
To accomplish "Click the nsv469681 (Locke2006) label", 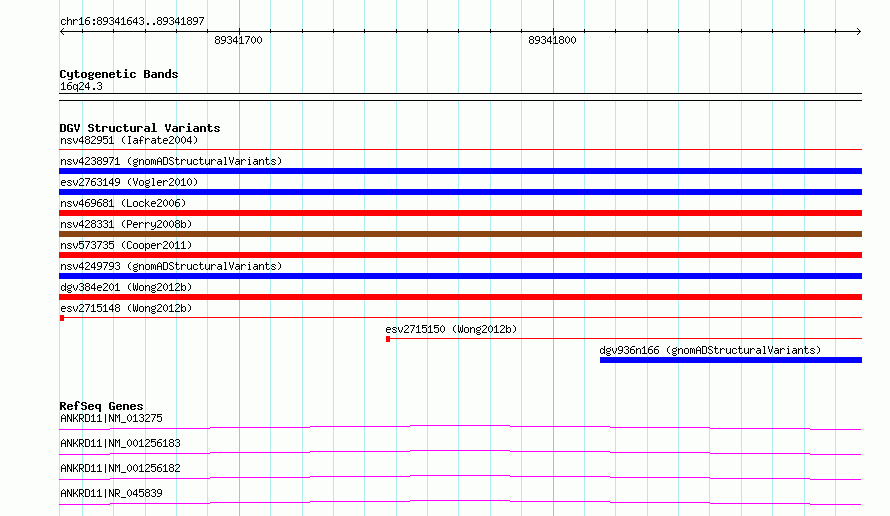I will [x=123, y=203].
